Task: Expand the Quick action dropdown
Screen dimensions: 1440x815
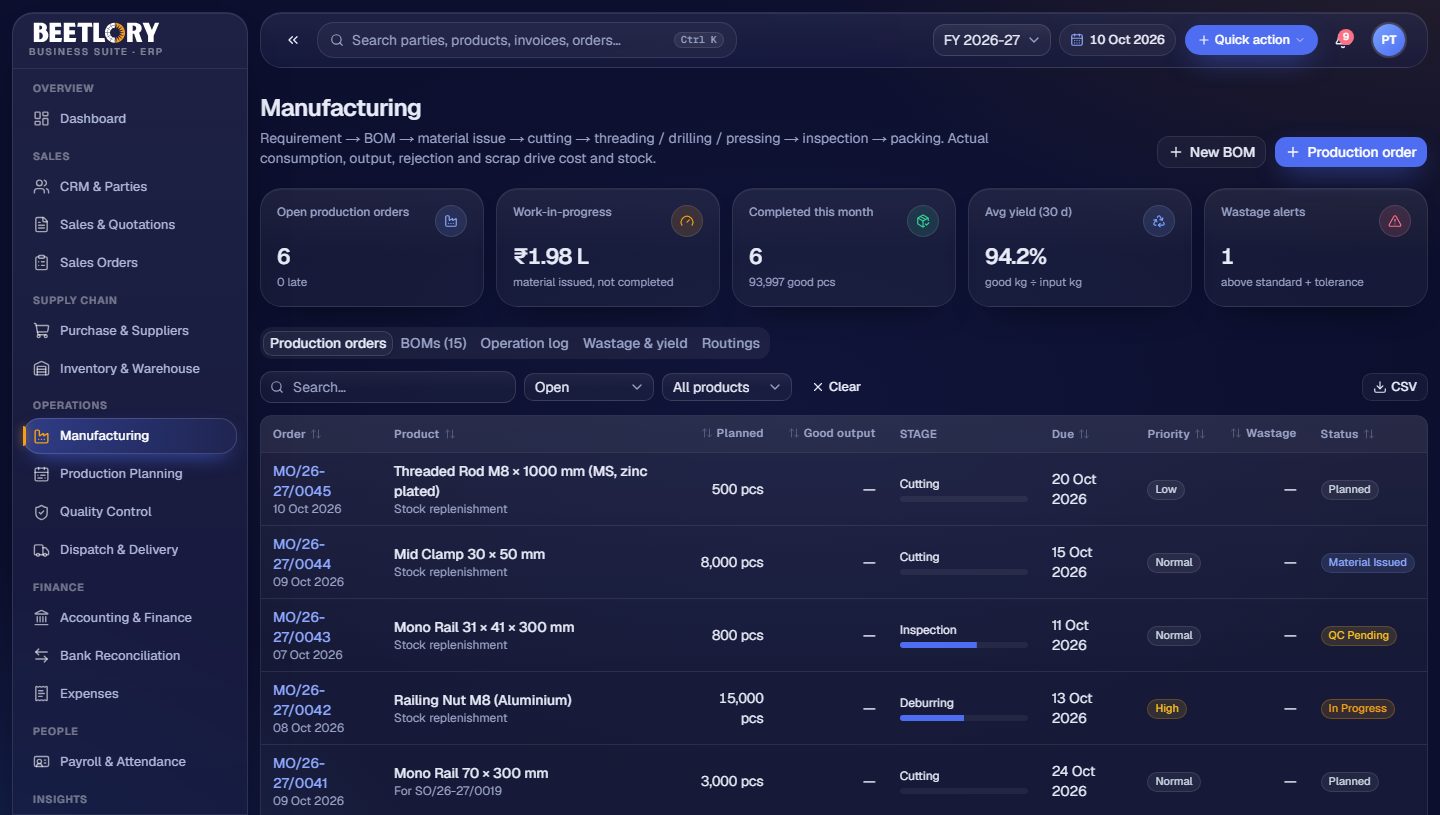Action: click(x=1251, y=40)
